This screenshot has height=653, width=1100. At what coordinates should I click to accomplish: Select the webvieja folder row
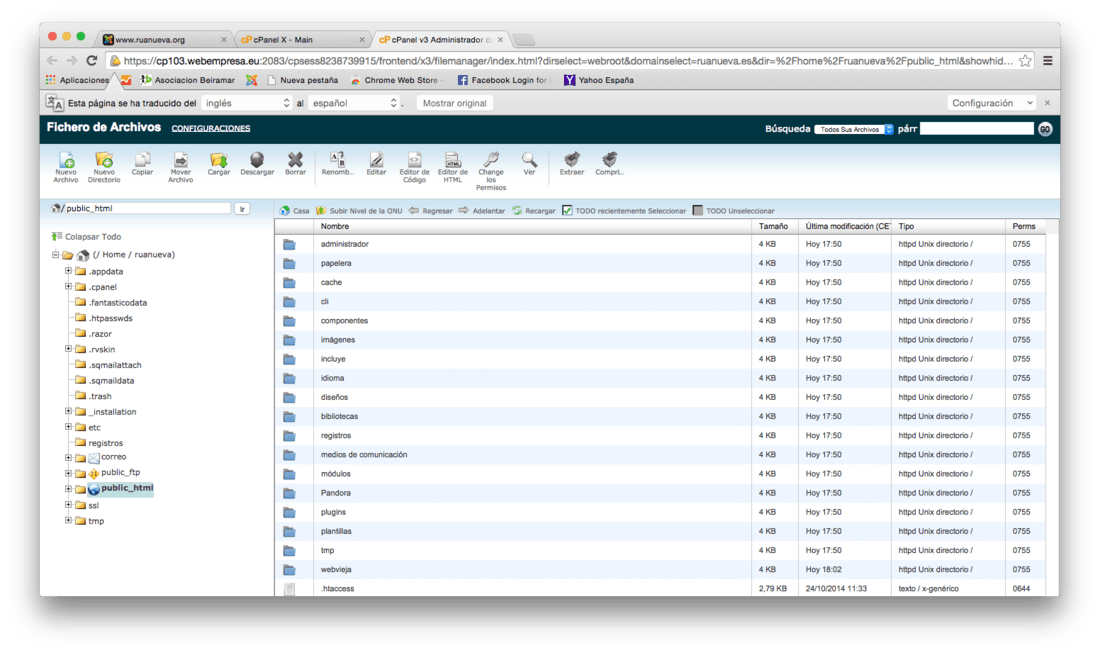click(659, 570)
